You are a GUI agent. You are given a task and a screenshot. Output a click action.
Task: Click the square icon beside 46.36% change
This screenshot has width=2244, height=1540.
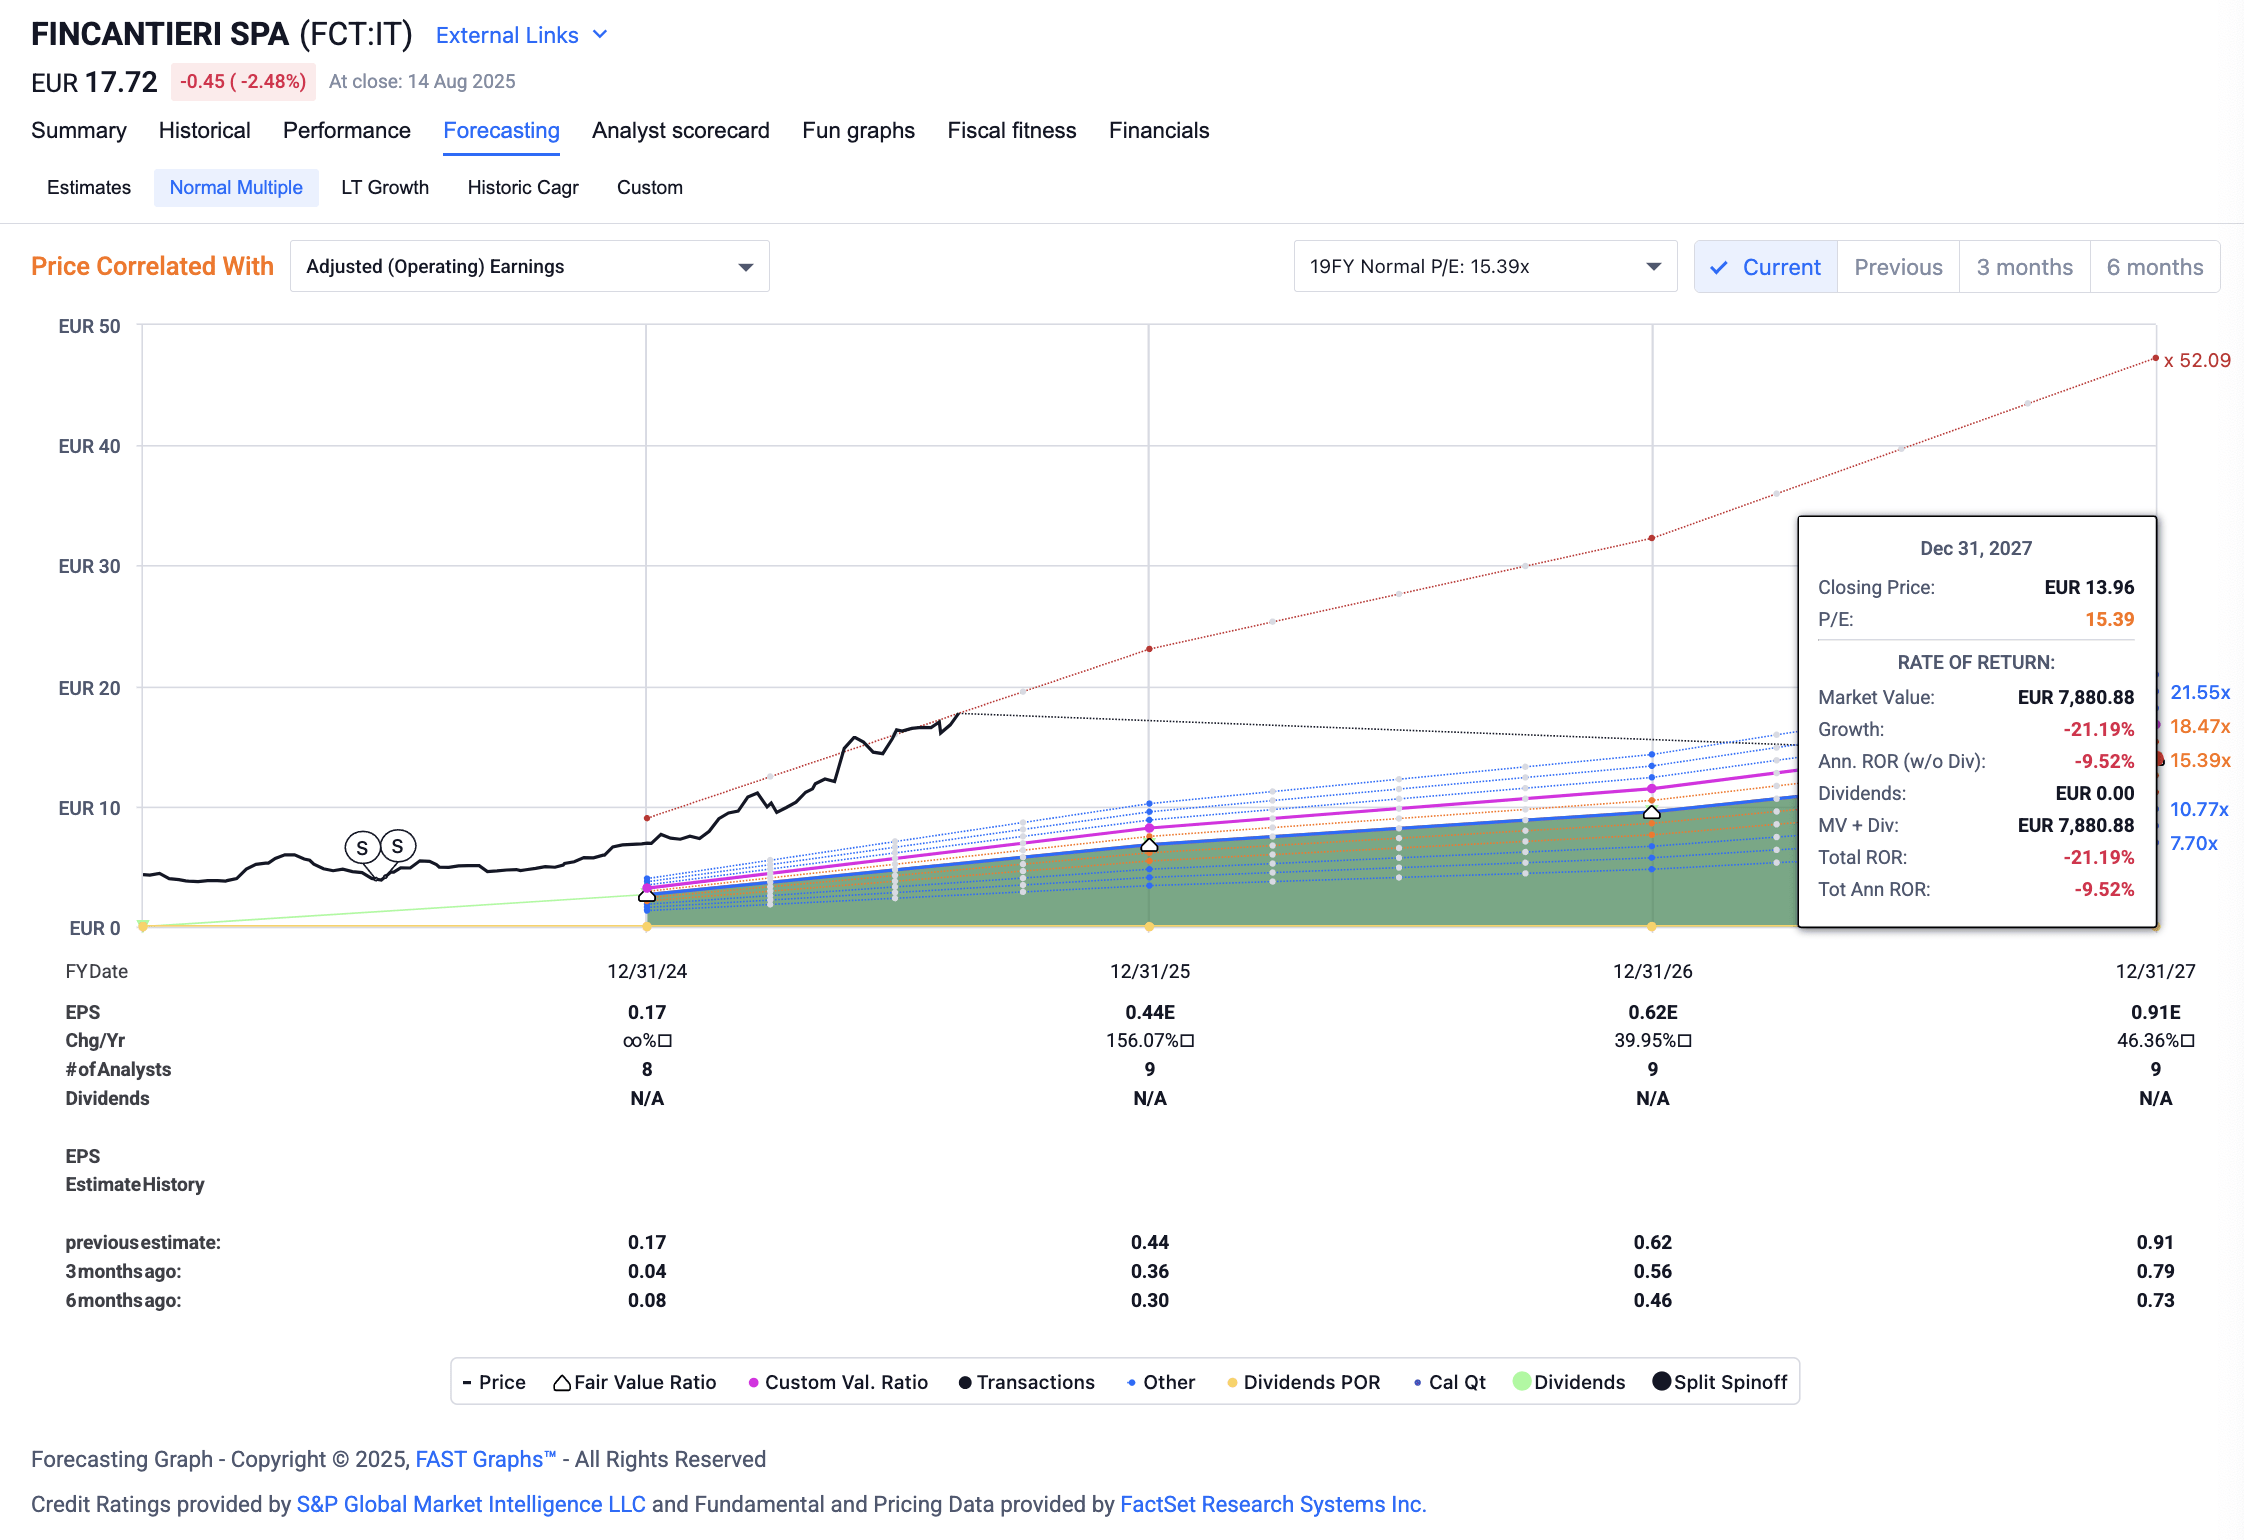(2188, 1041)
